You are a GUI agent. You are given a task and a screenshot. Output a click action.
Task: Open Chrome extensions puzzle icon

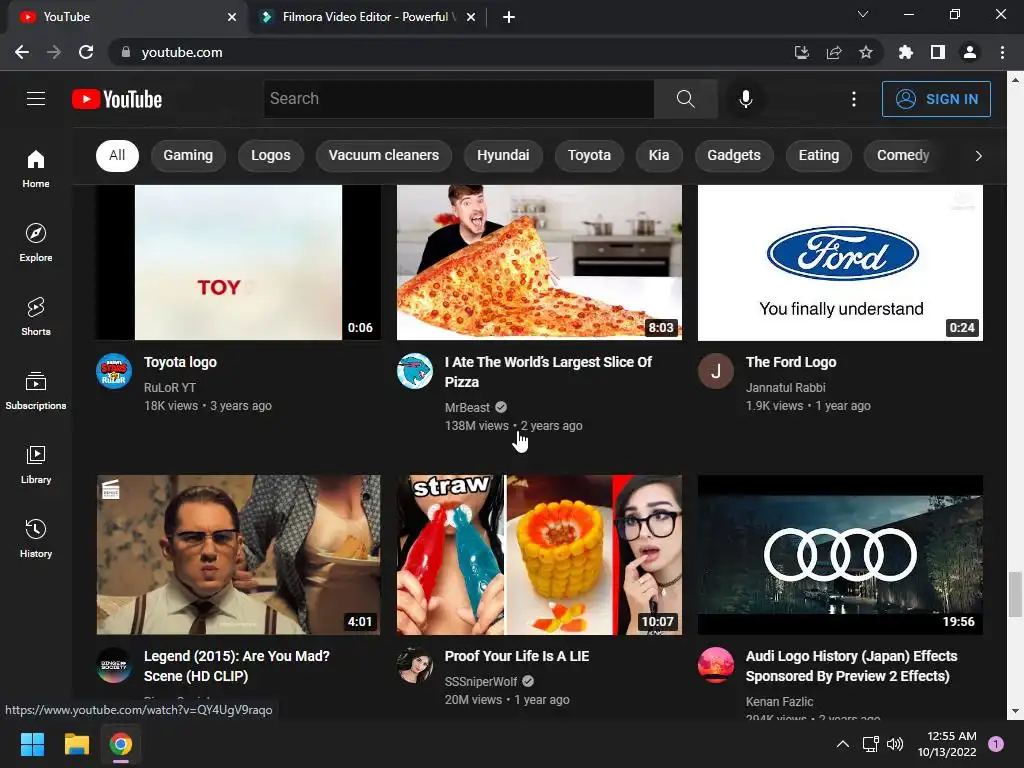[x=906, y=52]
